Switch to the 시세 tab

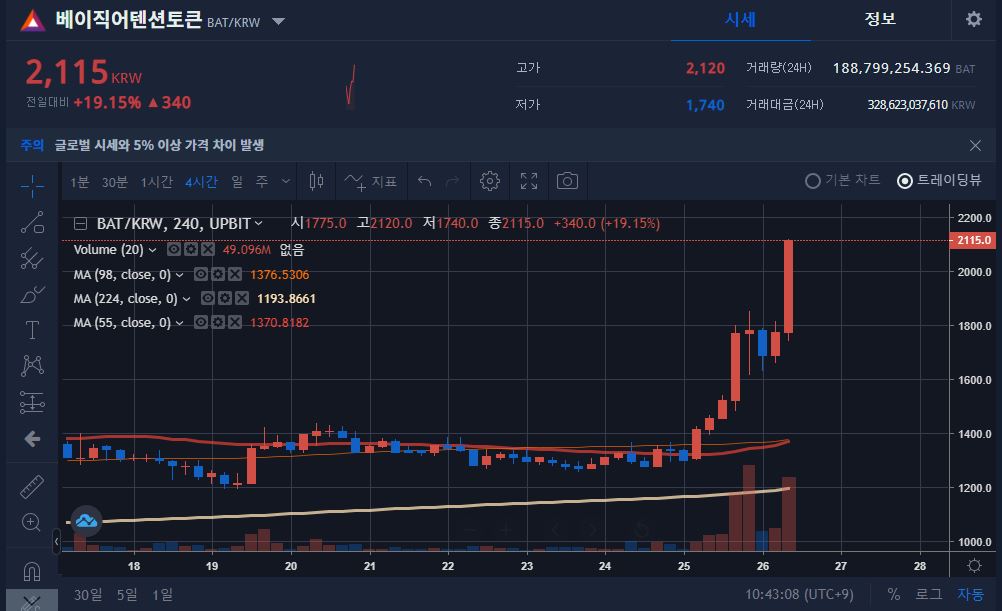tap(740, 20)
